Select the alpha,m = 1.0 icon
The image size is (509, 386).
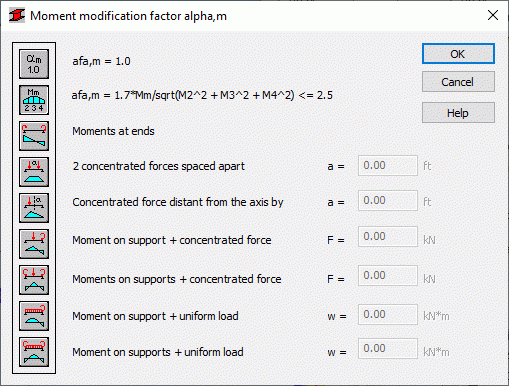(34, 64)
